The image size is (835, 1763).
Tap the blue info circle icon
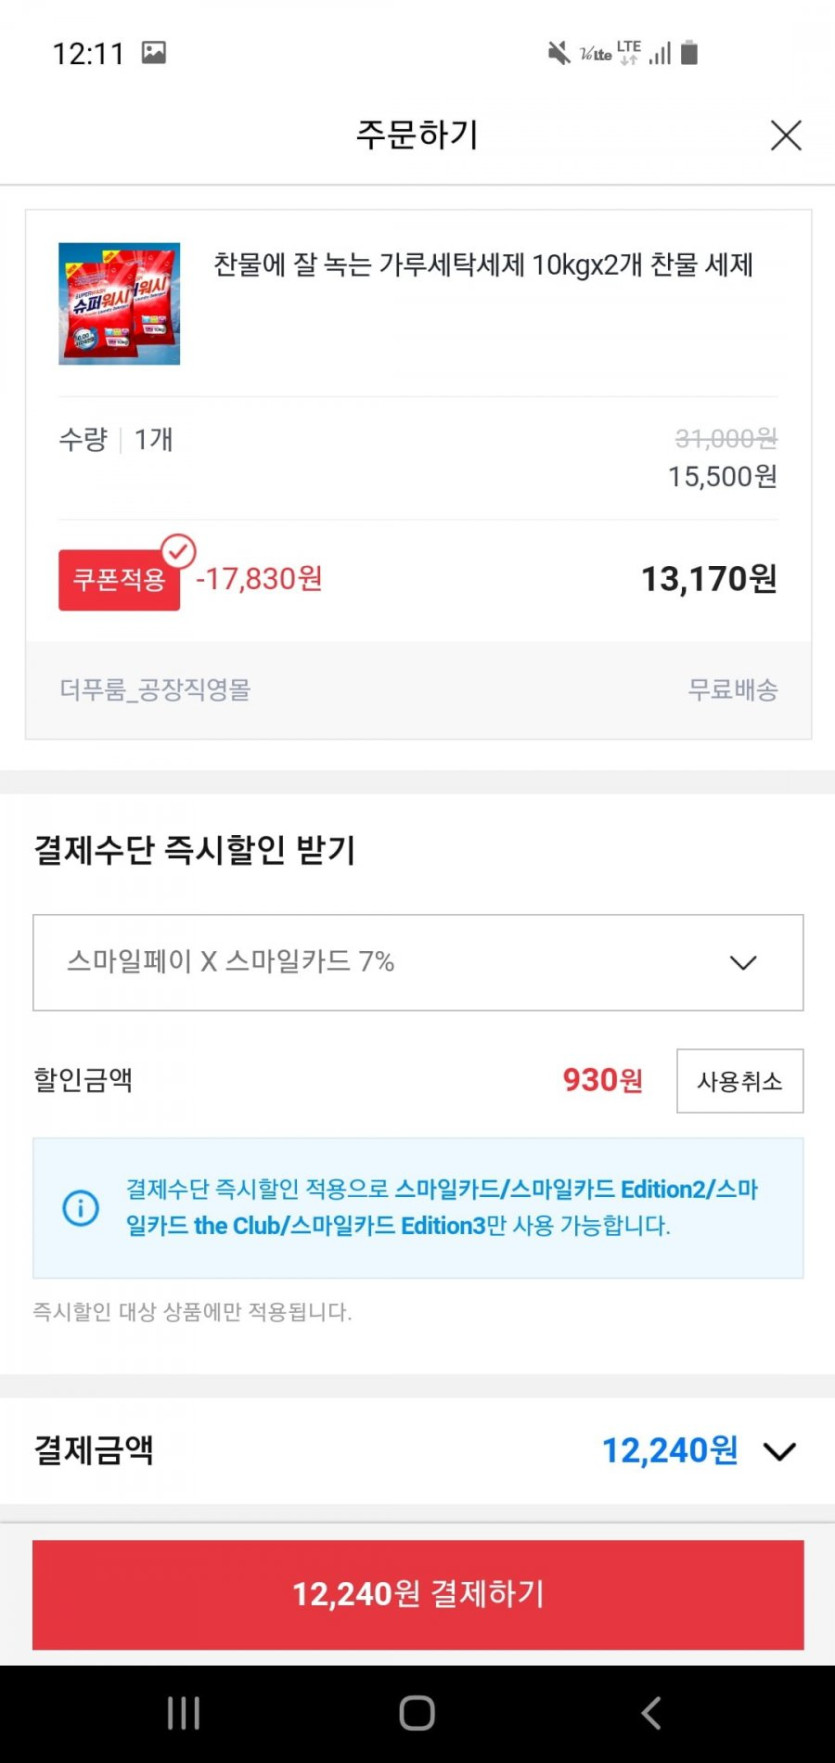click(81, 1208)
